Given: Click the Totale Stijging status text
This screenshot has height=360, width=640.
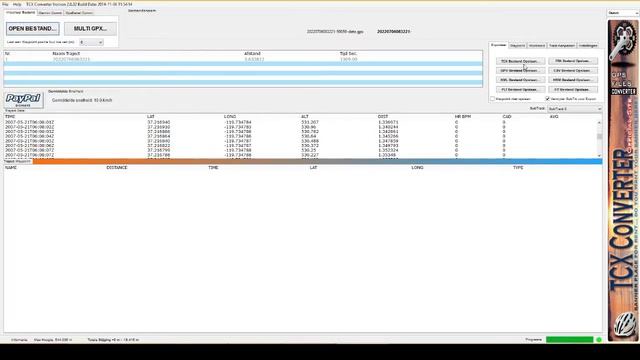Looking at the screenshot, I should coord(113,340).
